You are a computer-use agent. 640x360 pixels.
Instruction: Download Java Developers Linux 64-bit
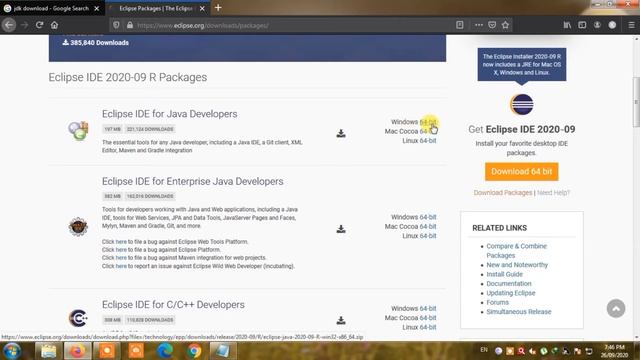[x=428, y=141]
